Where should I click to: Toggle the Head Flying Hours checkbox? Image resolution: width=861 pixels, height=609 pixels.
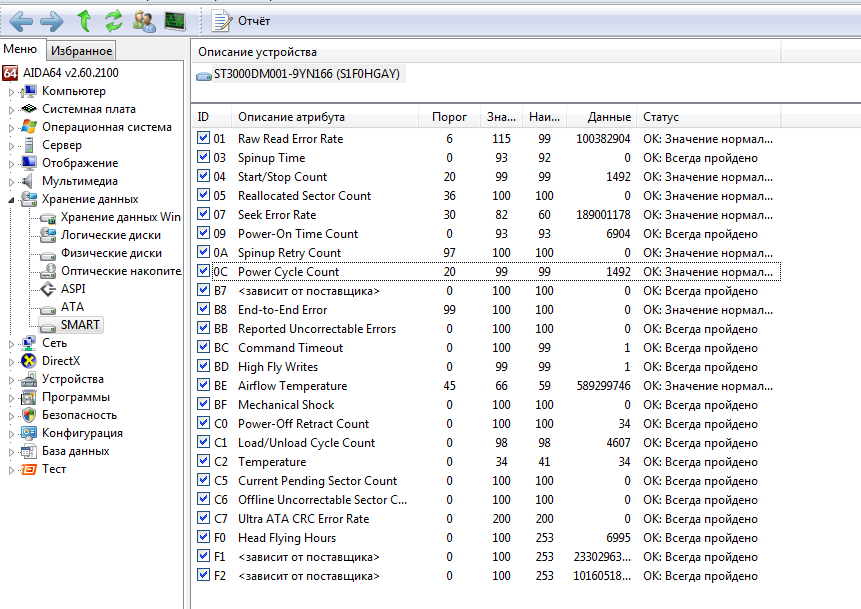click(x=204, y=538)
